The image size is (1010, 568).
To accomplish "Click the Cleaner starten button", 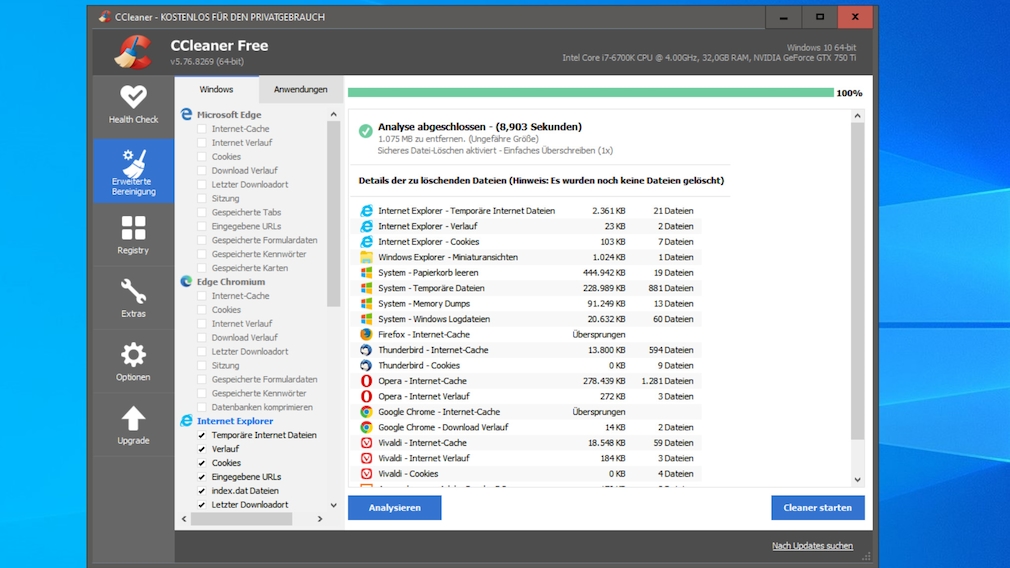I will (x=818, y=508).
